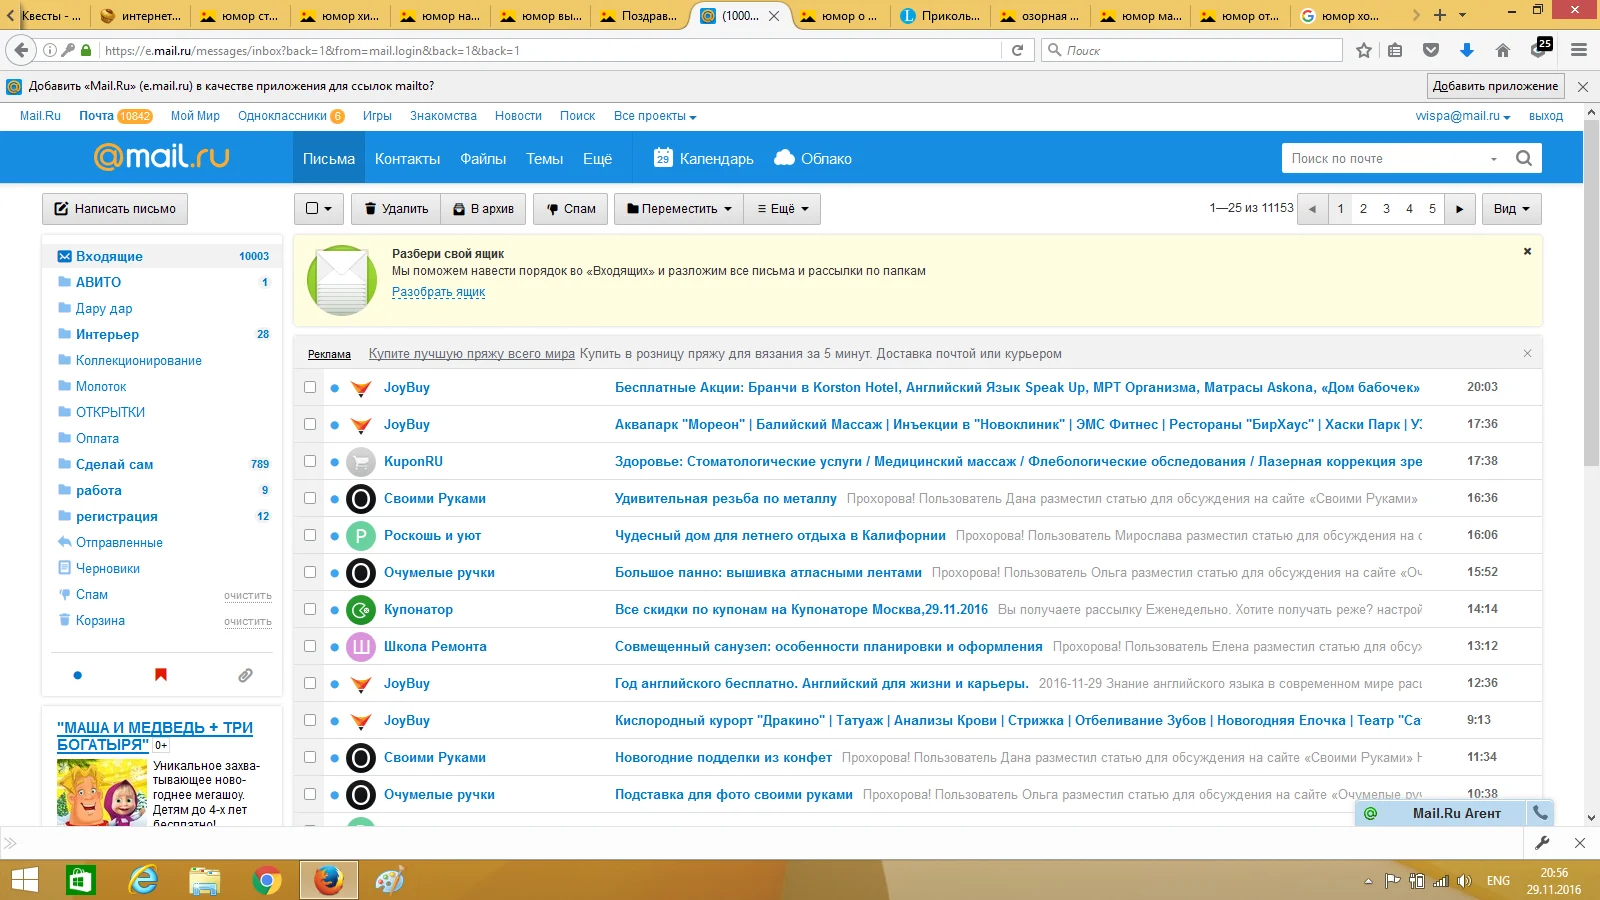This screenshot has width=1600, height=900.
Task: Click the mail search magnifier icon
Action: (x=1524, y=158)
